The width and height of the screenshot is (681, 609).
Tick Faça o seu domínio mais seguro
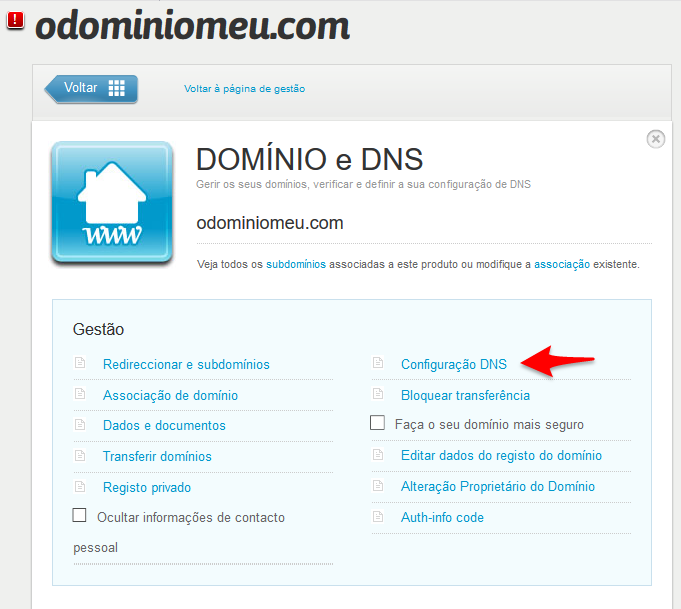tap(377, 422)
